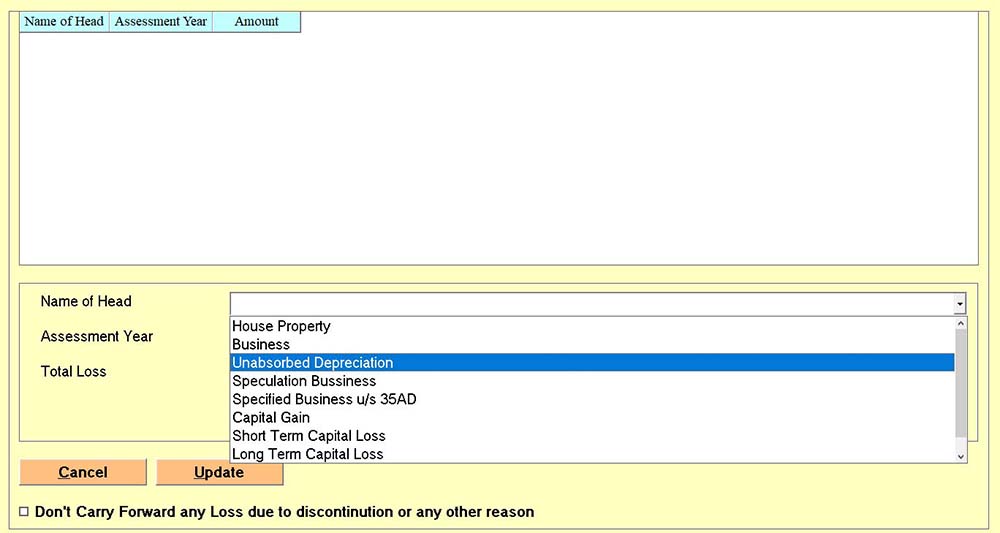Click the Name of Head column header
Viewport: 1000px width, 533px height.
click(64, 21)
